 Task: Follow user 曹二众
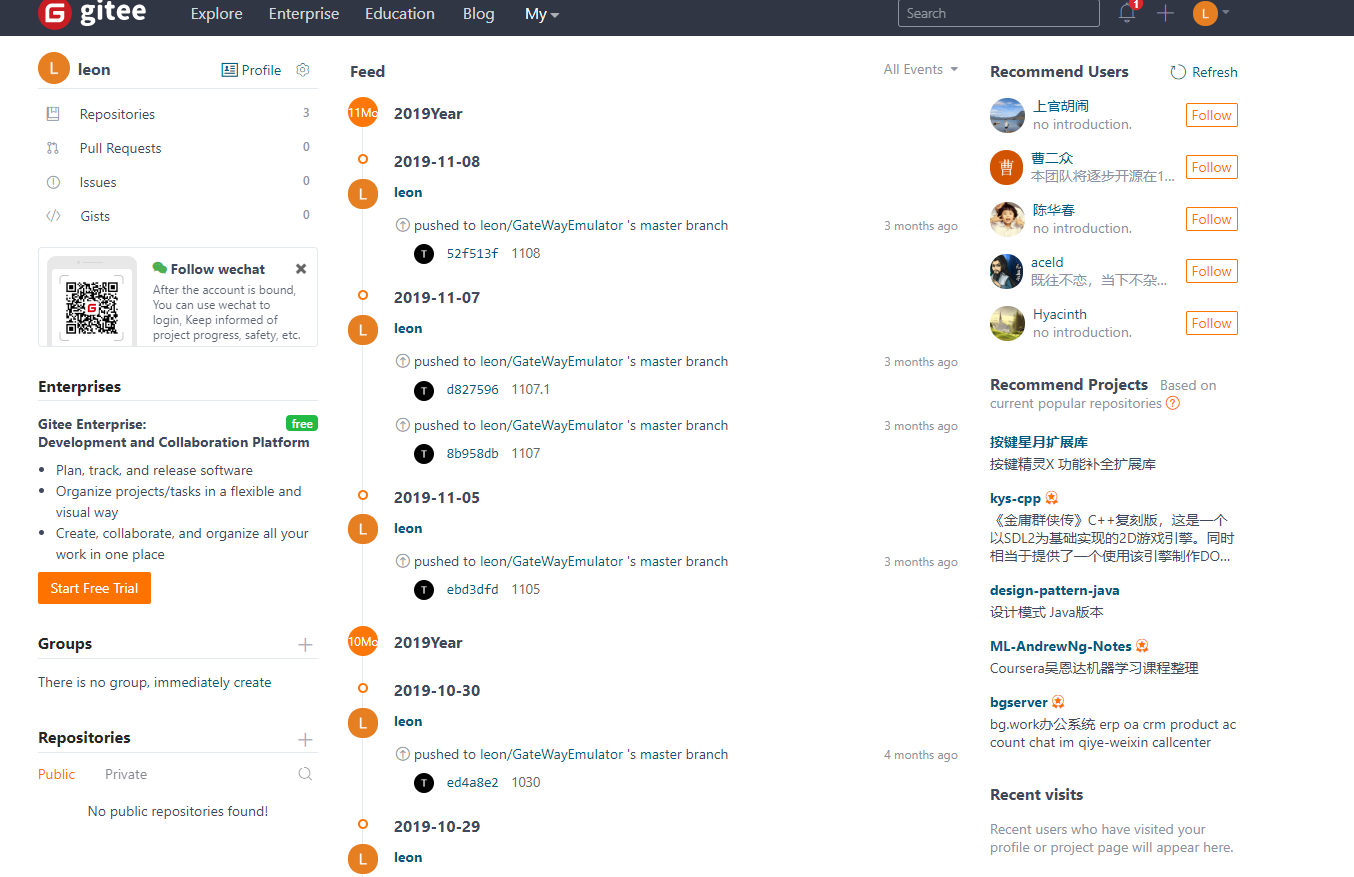click(1211, 167)
